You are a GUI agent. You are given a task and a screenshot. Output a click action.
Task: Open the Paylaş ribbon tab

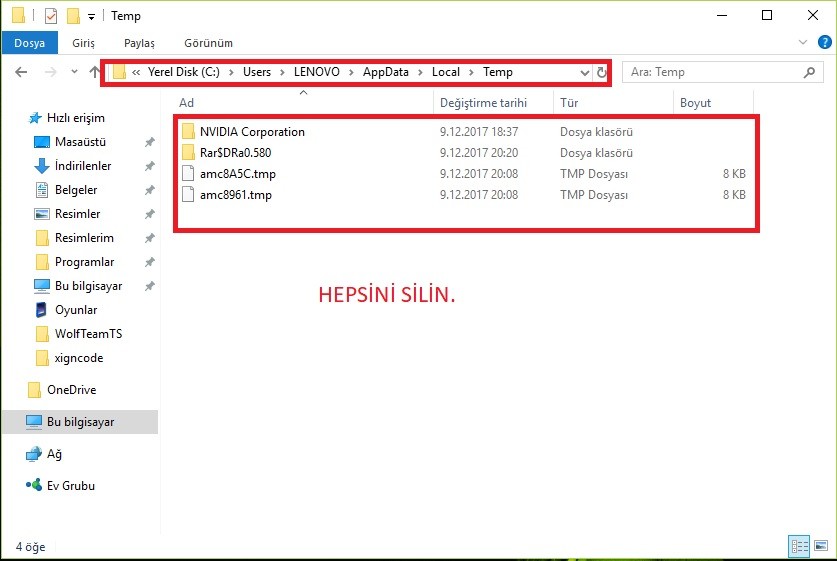pos(139,43)
